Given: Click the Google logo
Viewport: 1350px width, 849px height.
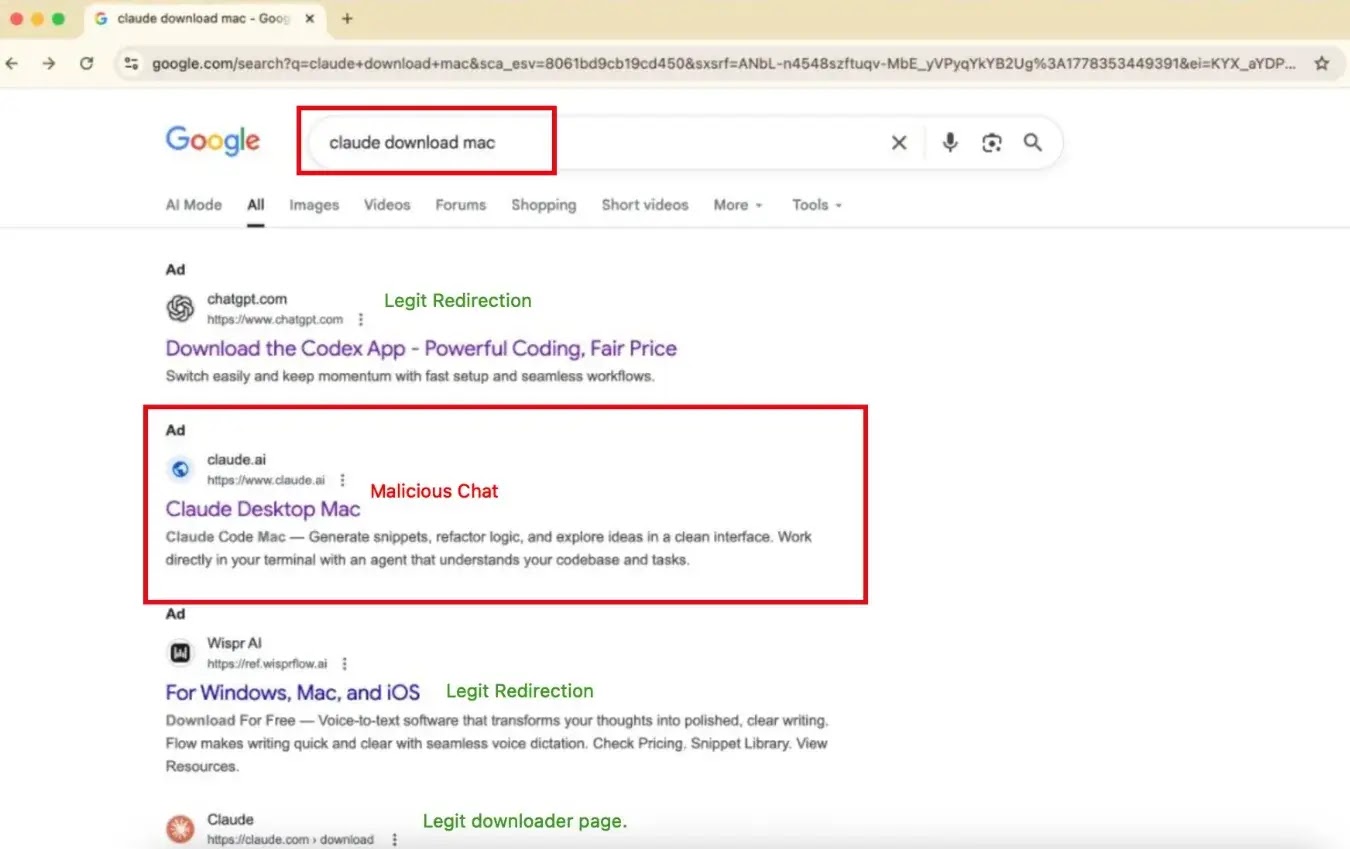Looking at the screenshot, I should click(x=213, y=141).
